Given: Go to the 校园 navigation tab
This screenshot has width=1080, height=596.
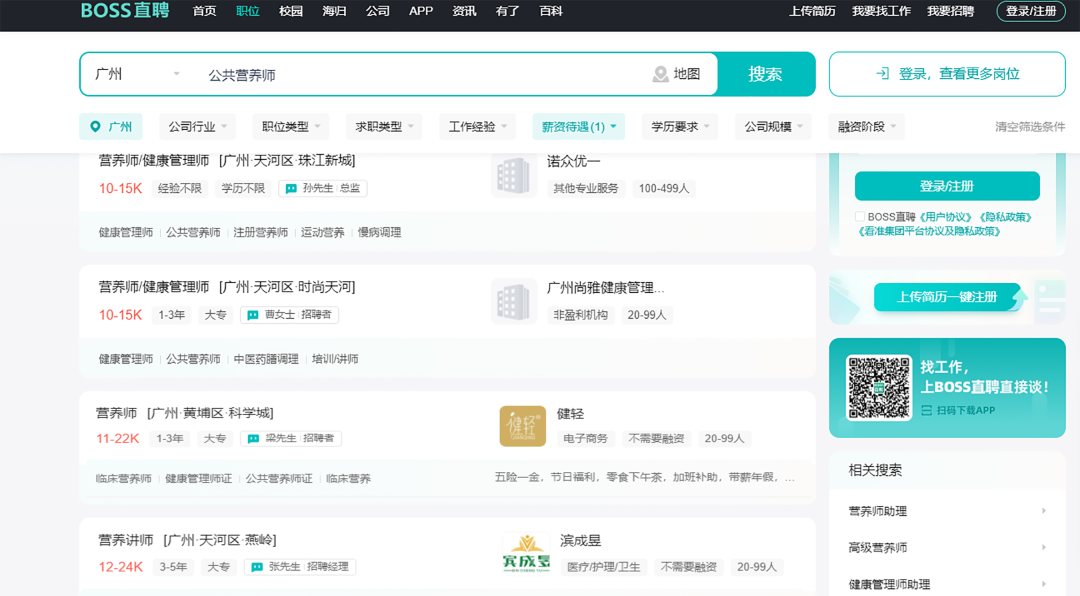Looking at the screenshot, I should pos(291,11).
